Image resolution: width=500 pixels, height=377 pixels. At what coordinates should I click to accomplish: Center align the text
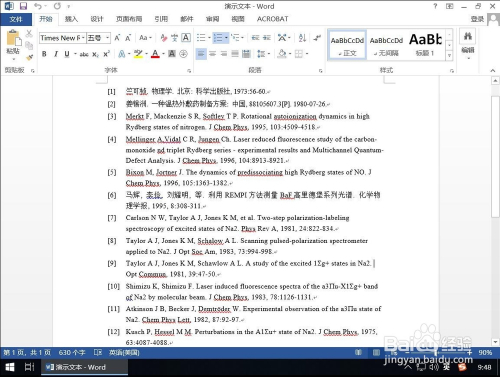pos(212,54)
